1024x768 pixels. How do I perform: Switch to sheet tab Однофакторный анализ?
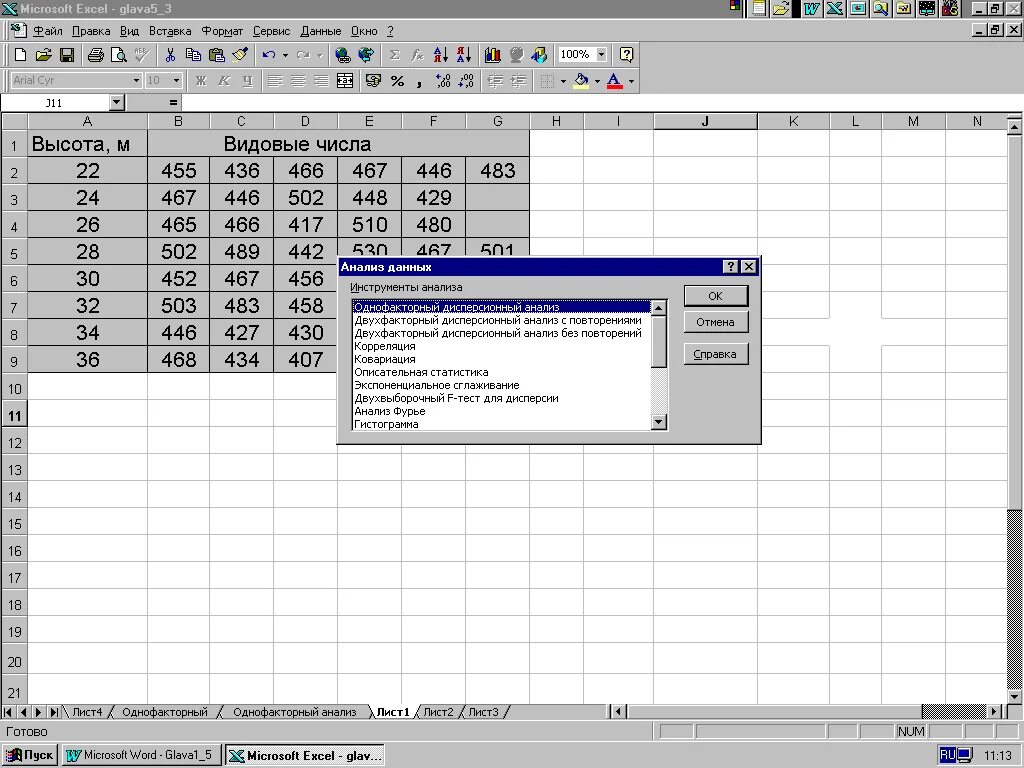pyautogui.click(x=295, y=712)
